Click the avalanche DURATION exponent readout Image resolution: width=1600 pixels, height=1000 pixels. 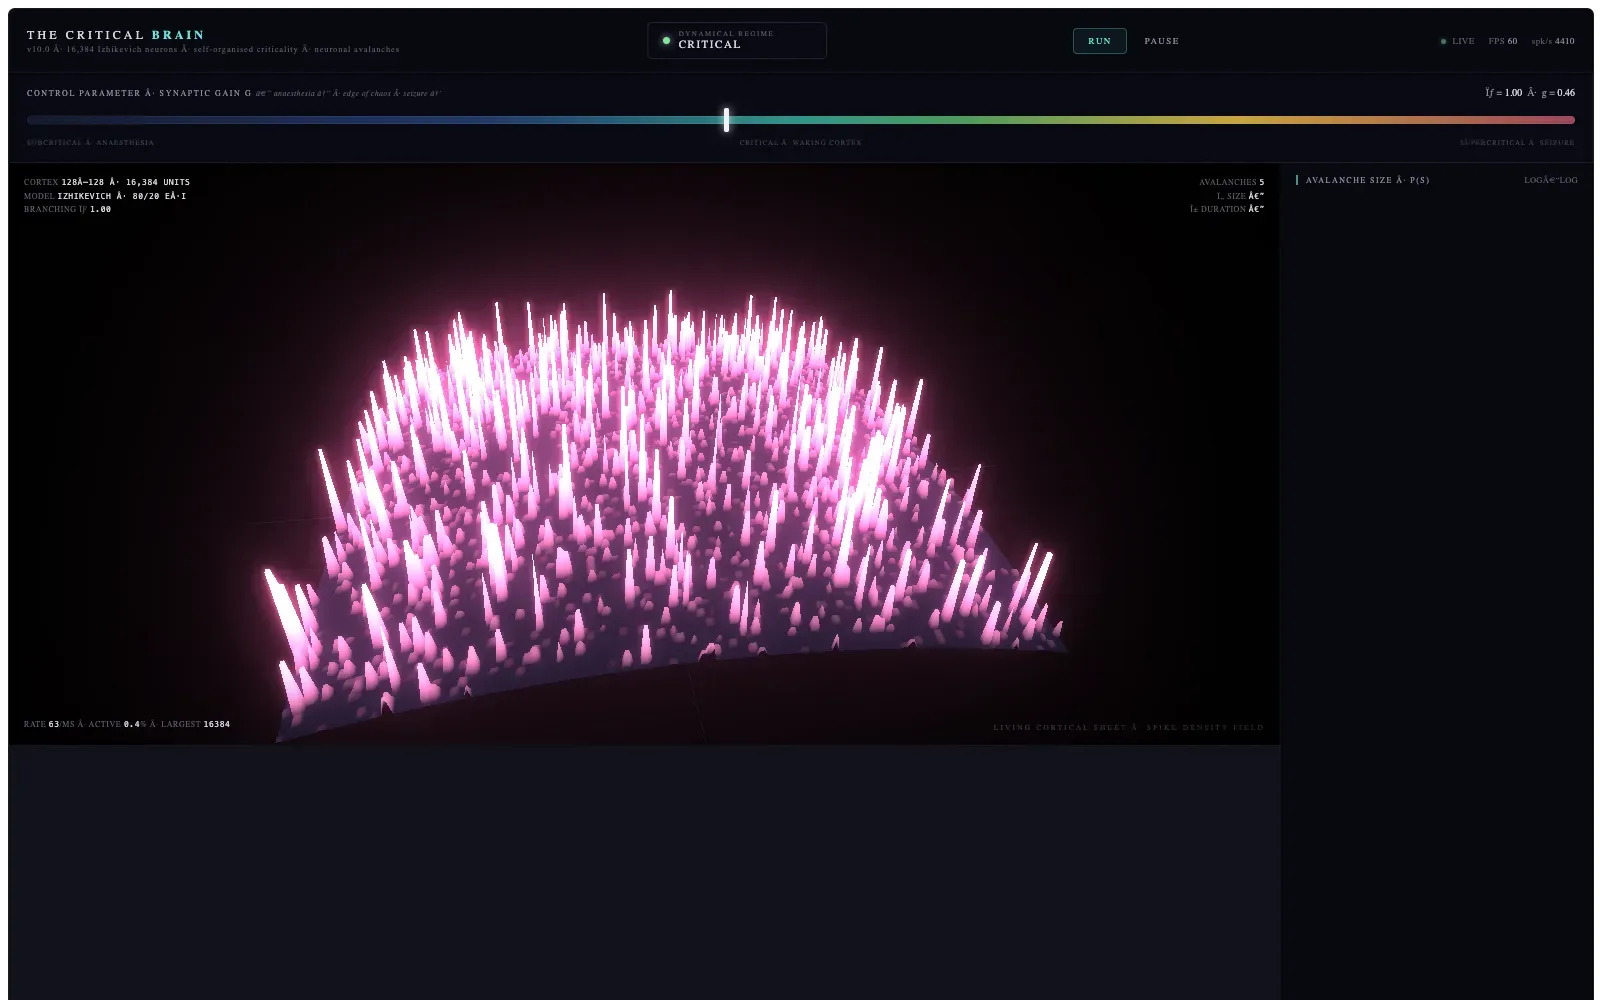[1227, 209]
